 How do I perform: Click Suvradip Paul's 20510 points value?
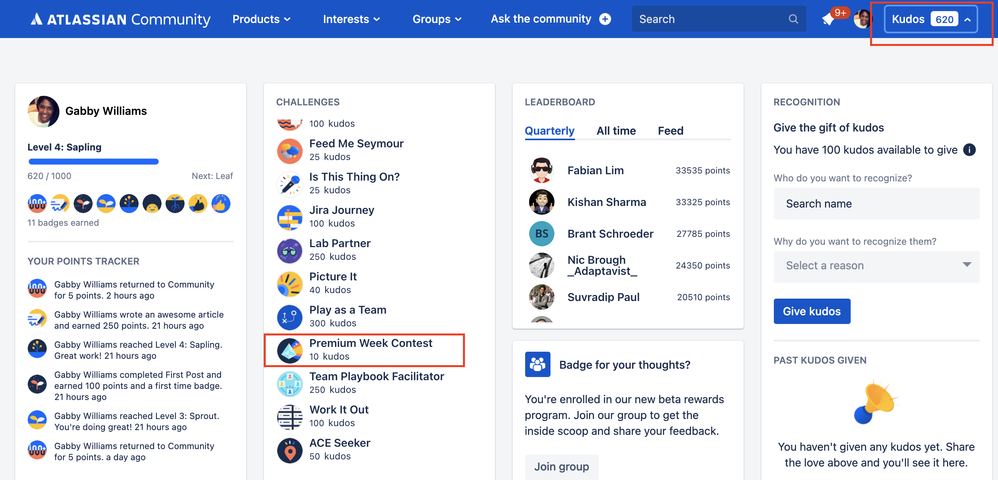pyautogui.click(x=703, y=297)
